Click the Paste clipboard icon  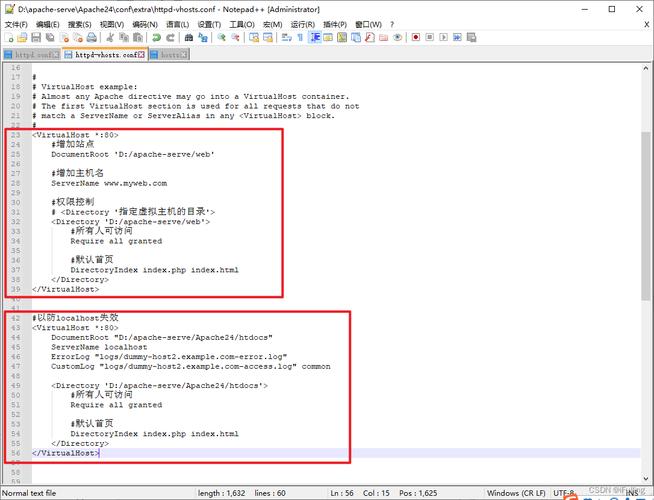pyautogui.click(x=138, y=38)
